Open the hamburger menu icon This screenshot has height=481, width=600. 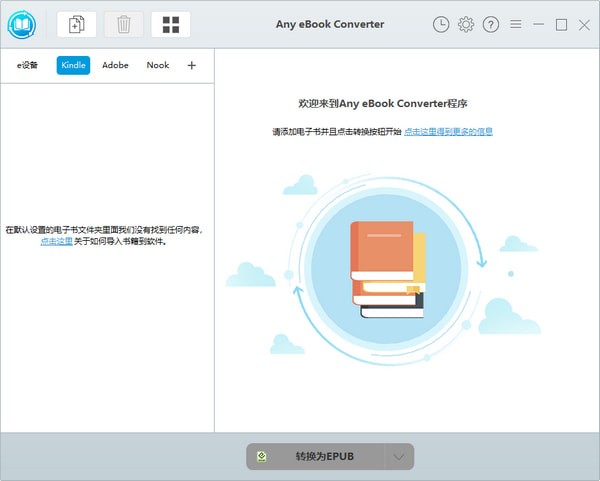coord(515,25)
